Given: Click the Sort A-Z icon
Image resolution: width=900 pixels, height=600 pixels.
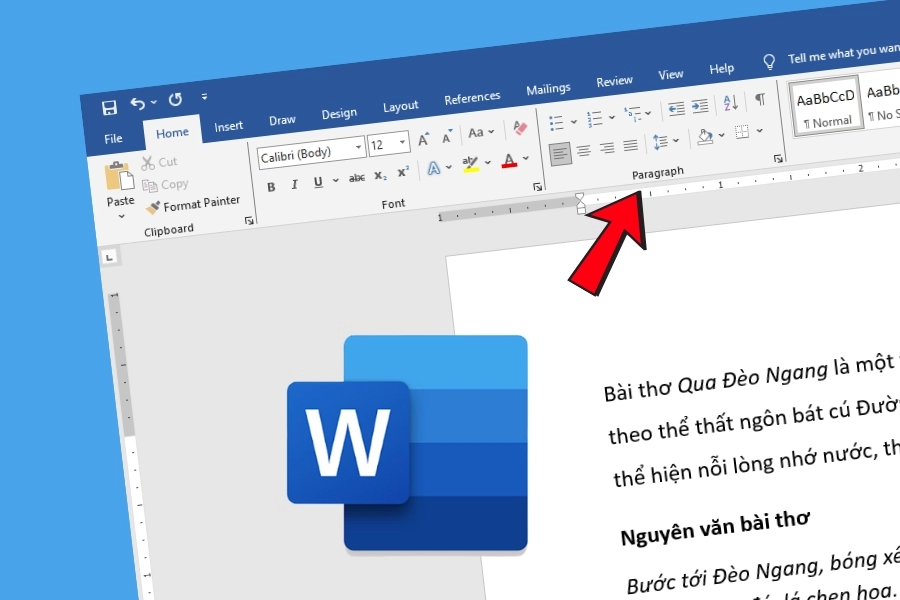Looking at the screenshot, I should point(730,102).
